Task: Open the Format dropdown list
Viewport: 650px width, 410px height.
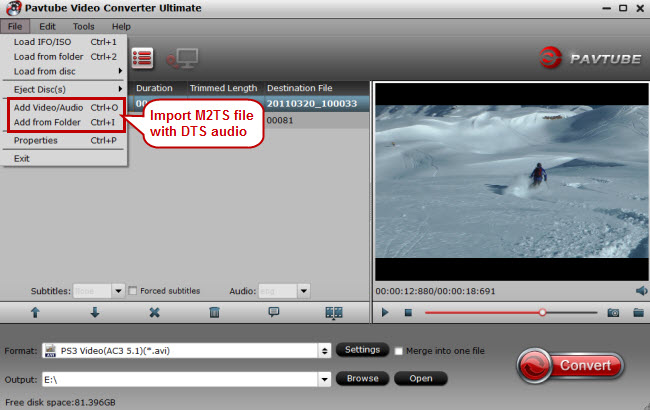Action: (x=325, y=351)
